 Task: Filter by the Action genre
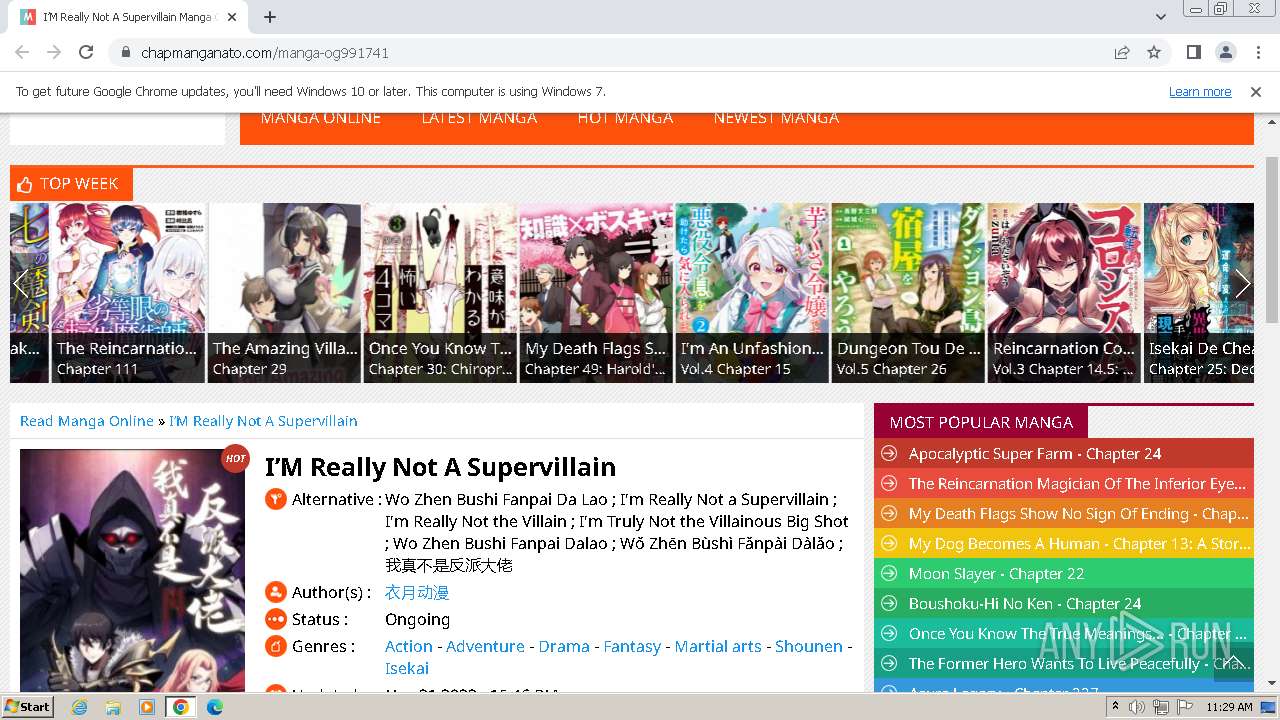point(409,647)
